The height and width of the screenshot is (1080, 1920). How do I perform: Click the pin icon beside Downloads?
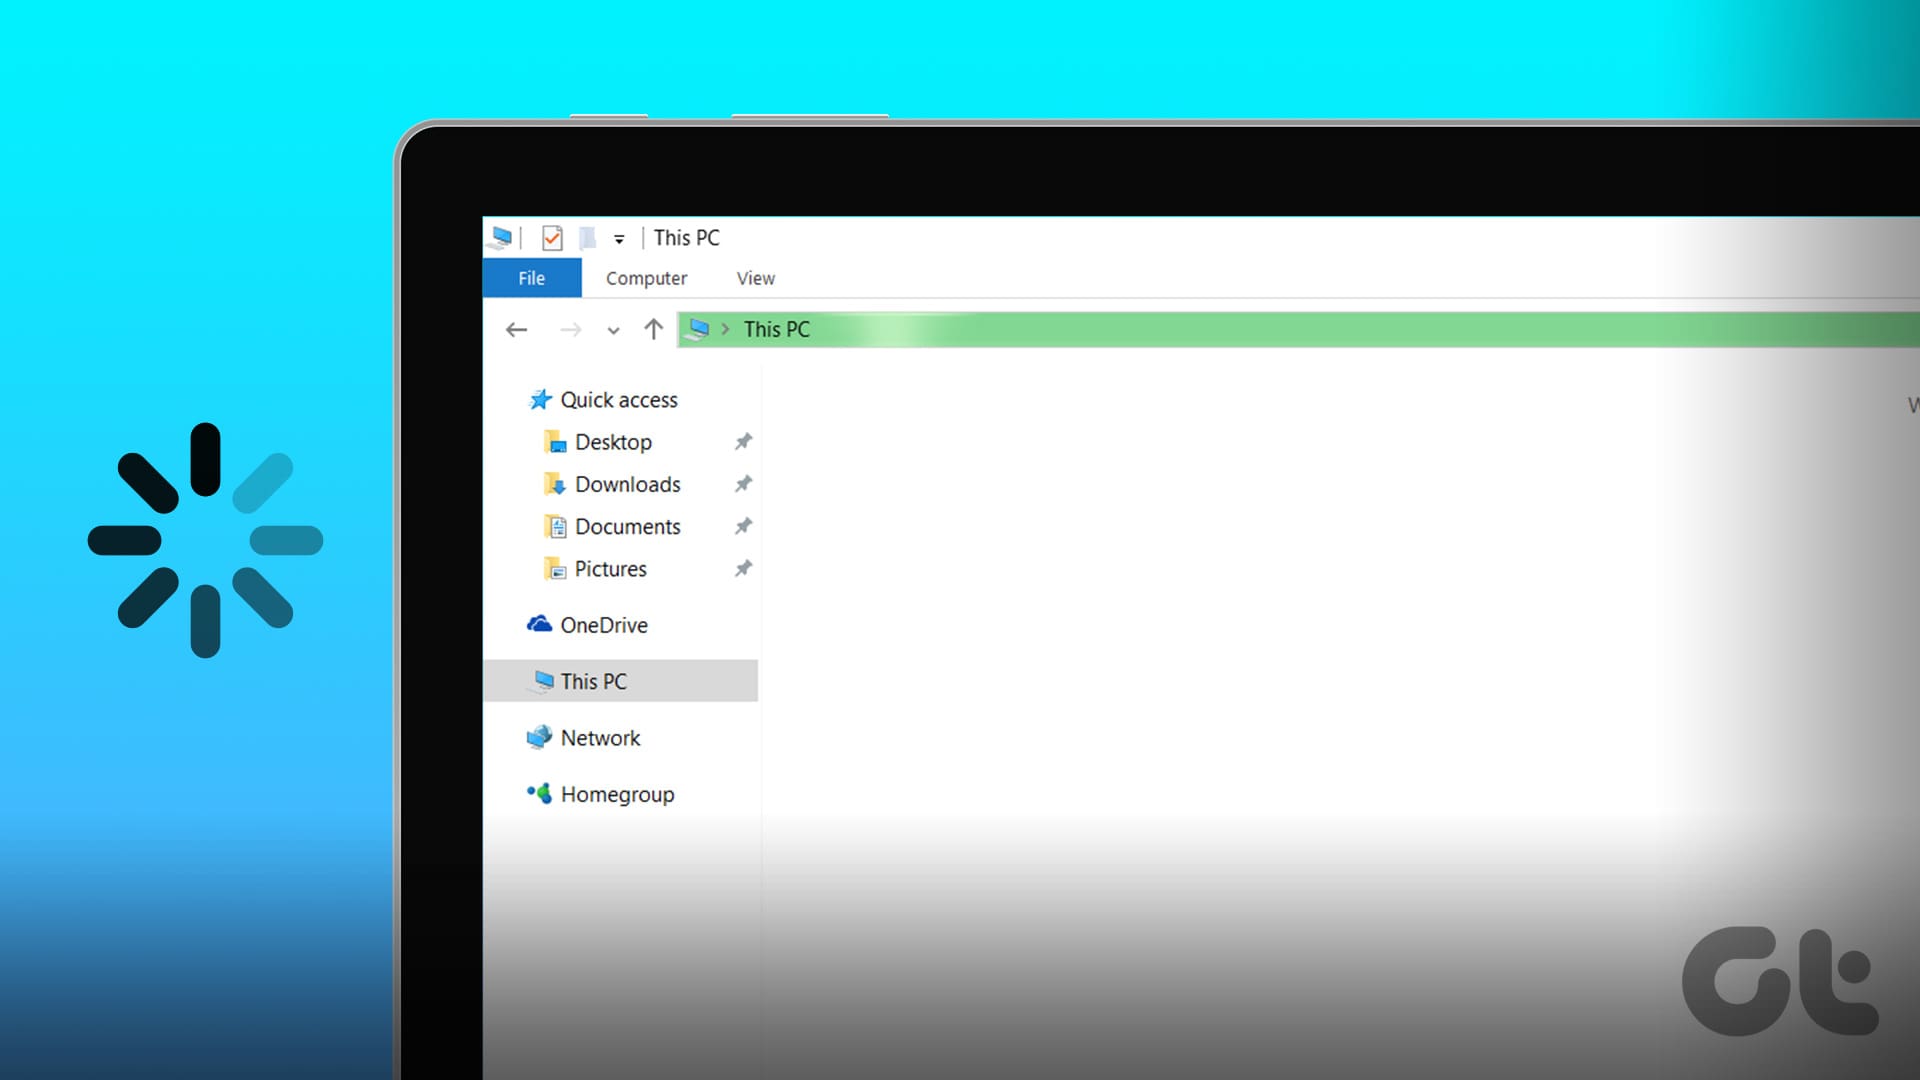point(743,484)
